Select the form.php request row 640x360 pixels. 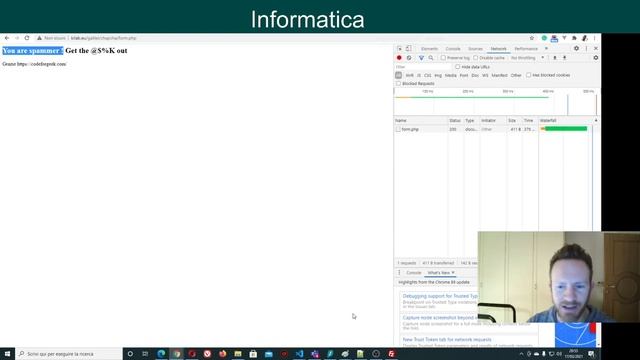[497, 129]
